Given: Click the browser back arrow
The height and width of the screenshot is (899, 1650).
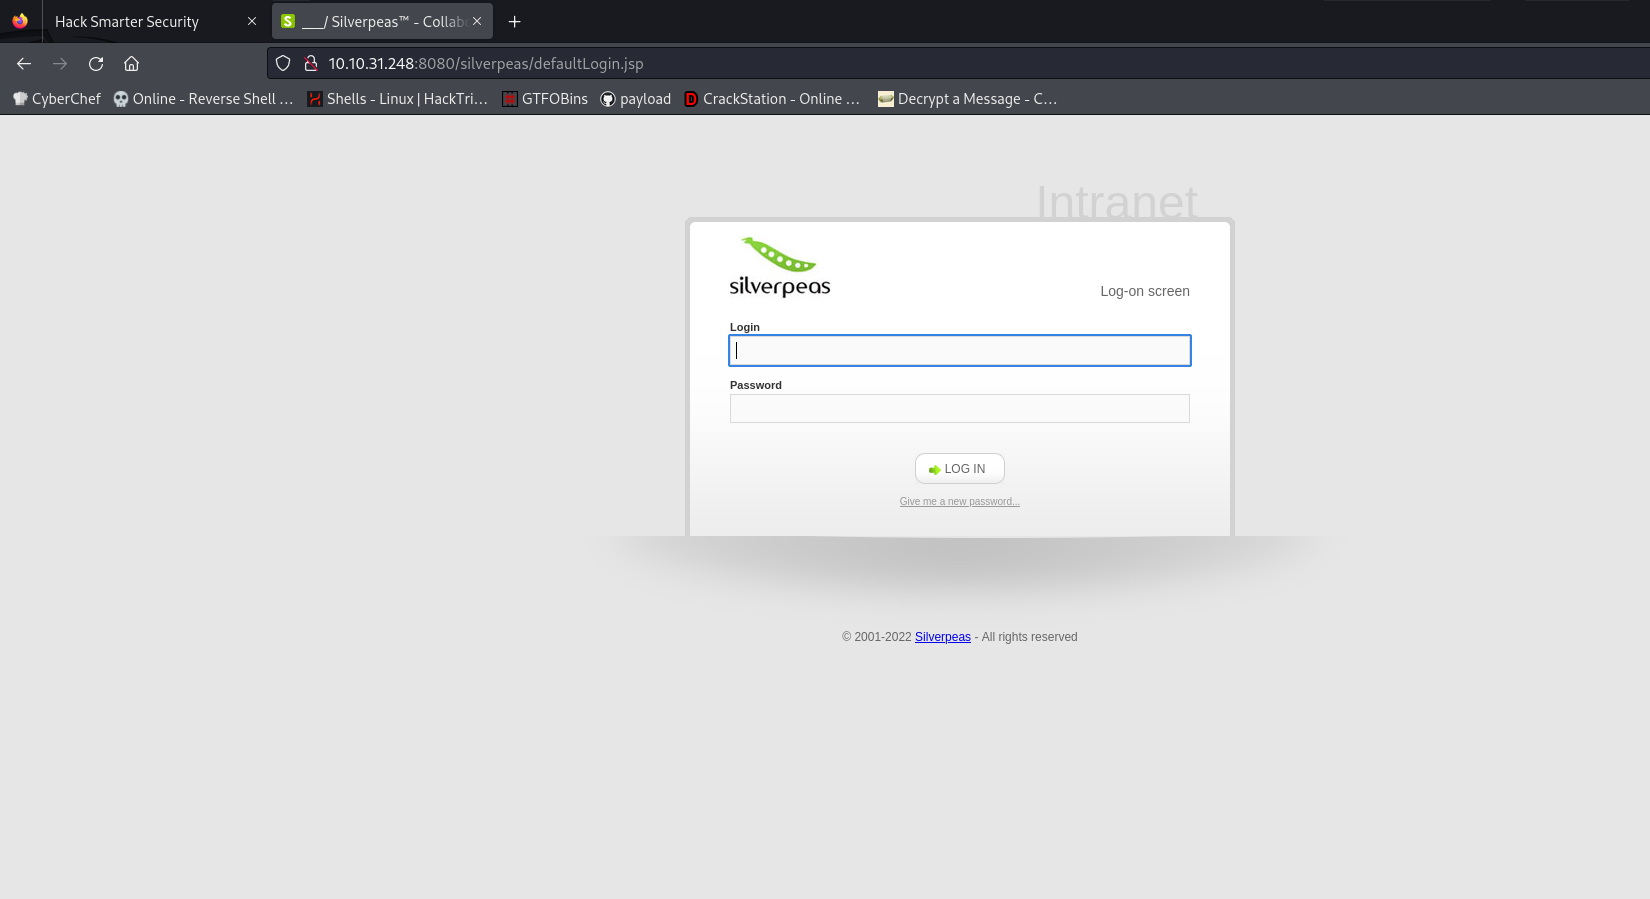Looking at the screenshot, I should 24,63.
